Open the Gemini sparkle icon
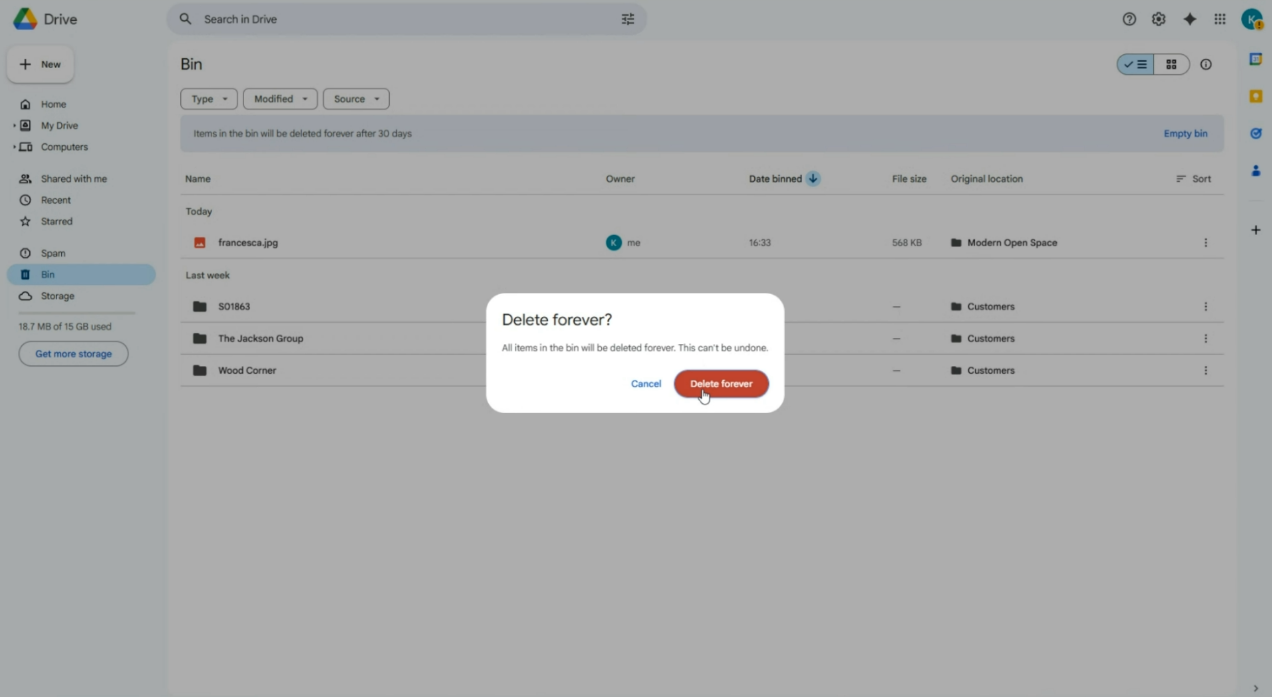 coord(1189,19)
